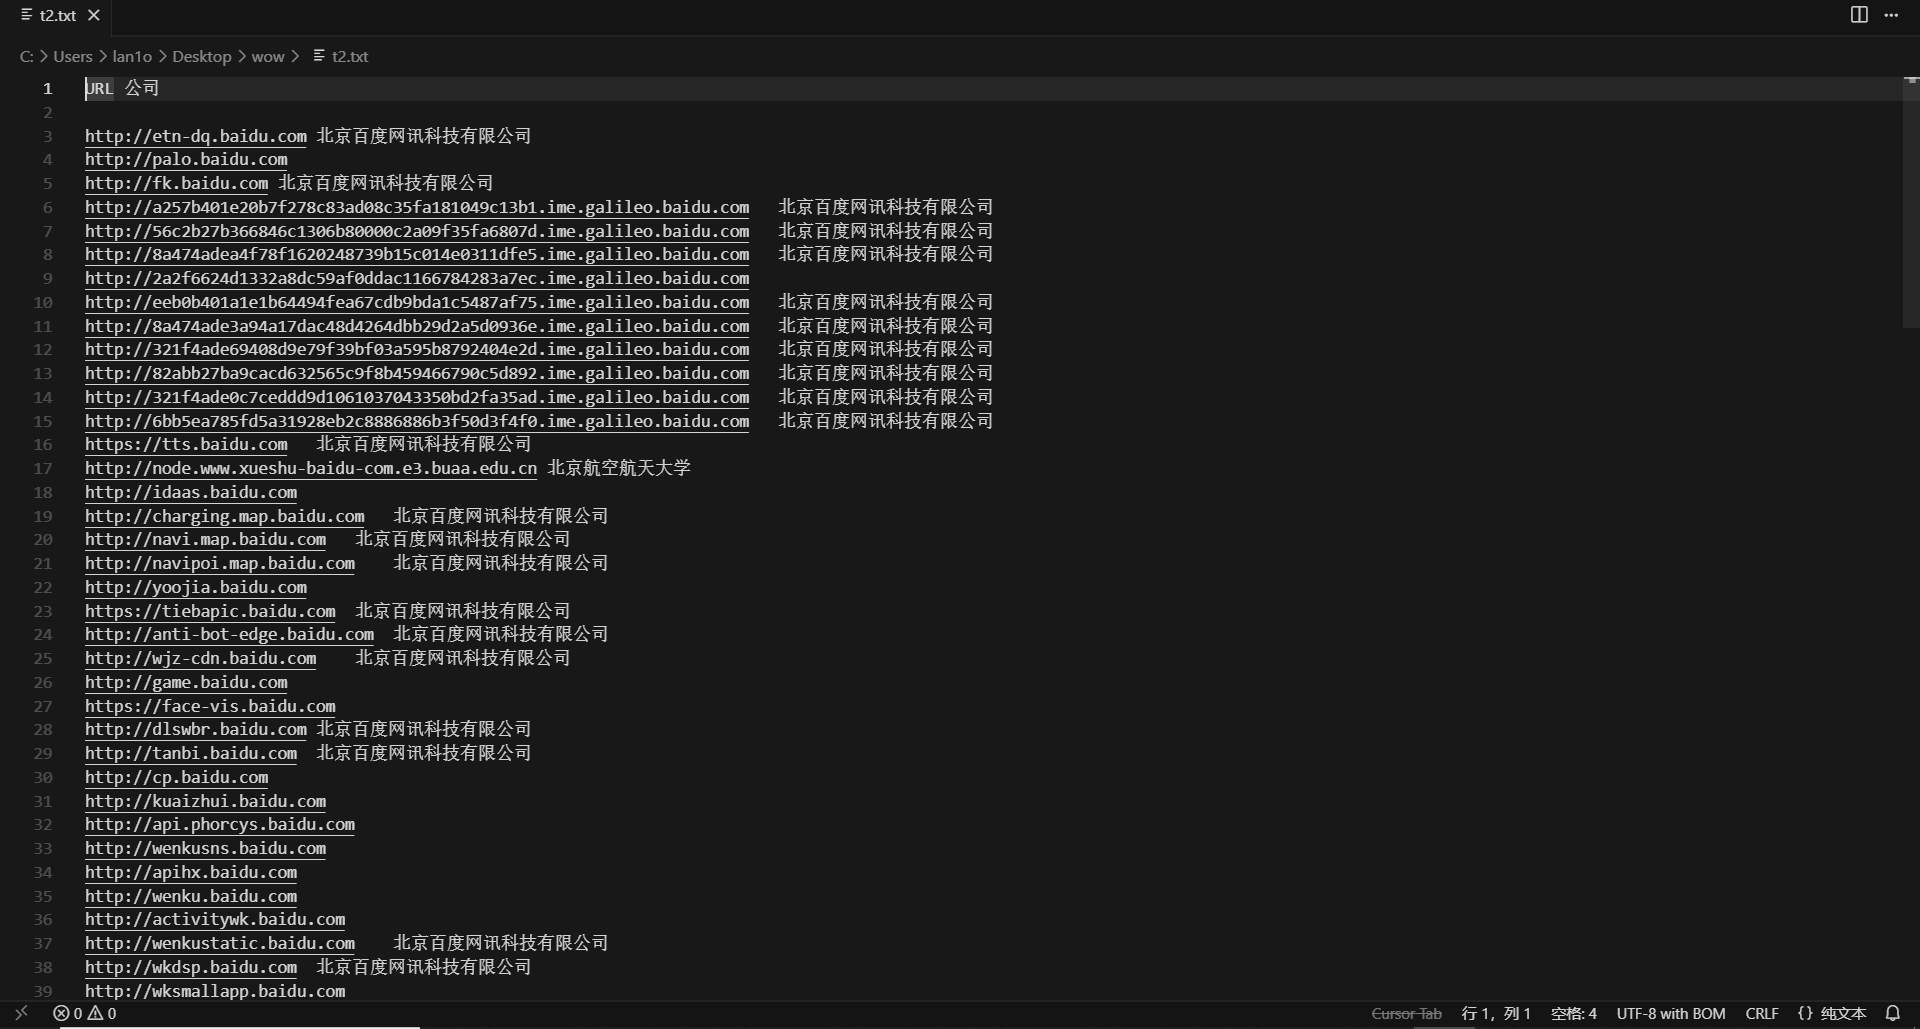Click the vertical scrollbar thumb

click(x=1910, y=200)
